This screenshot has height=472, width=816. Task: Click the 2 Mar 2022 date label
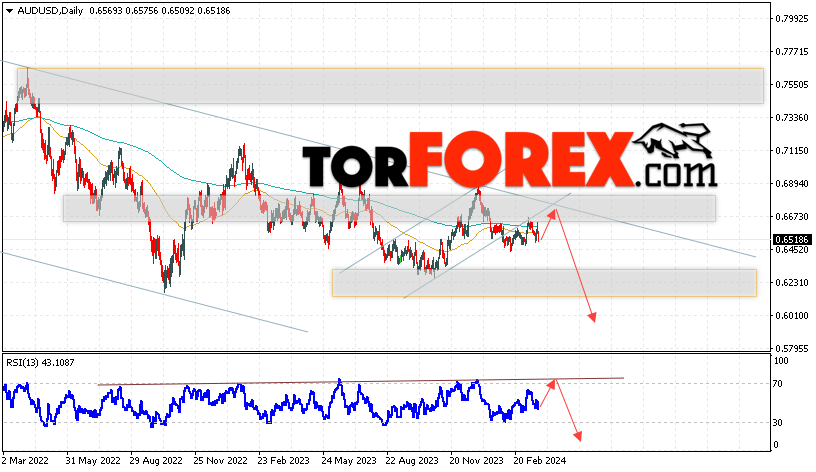tap(25, 461)
